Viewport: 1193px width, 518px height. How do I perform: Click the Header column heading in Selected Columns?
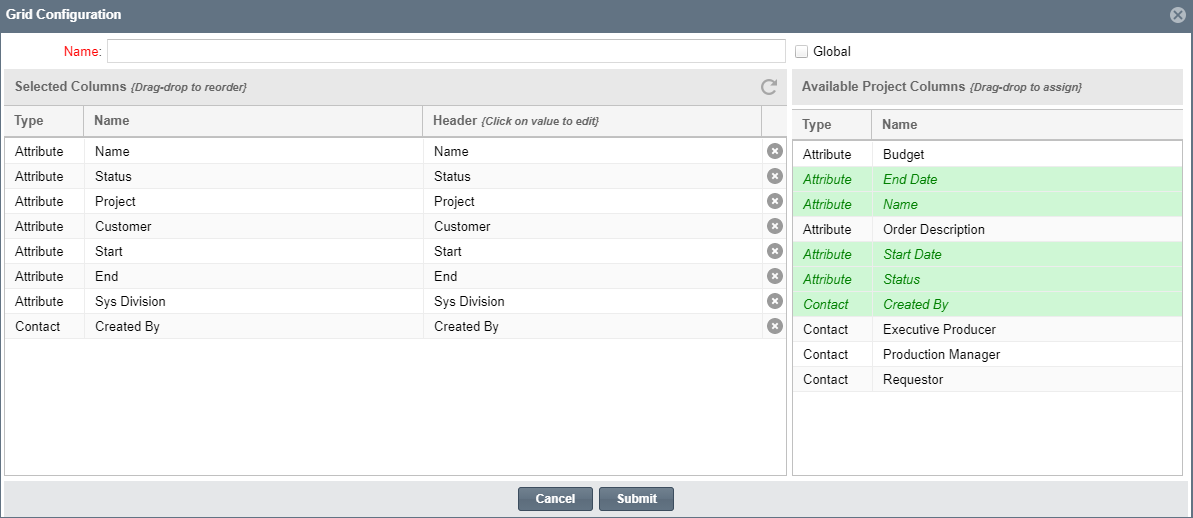pyautogui.click(x=592, y=121)
